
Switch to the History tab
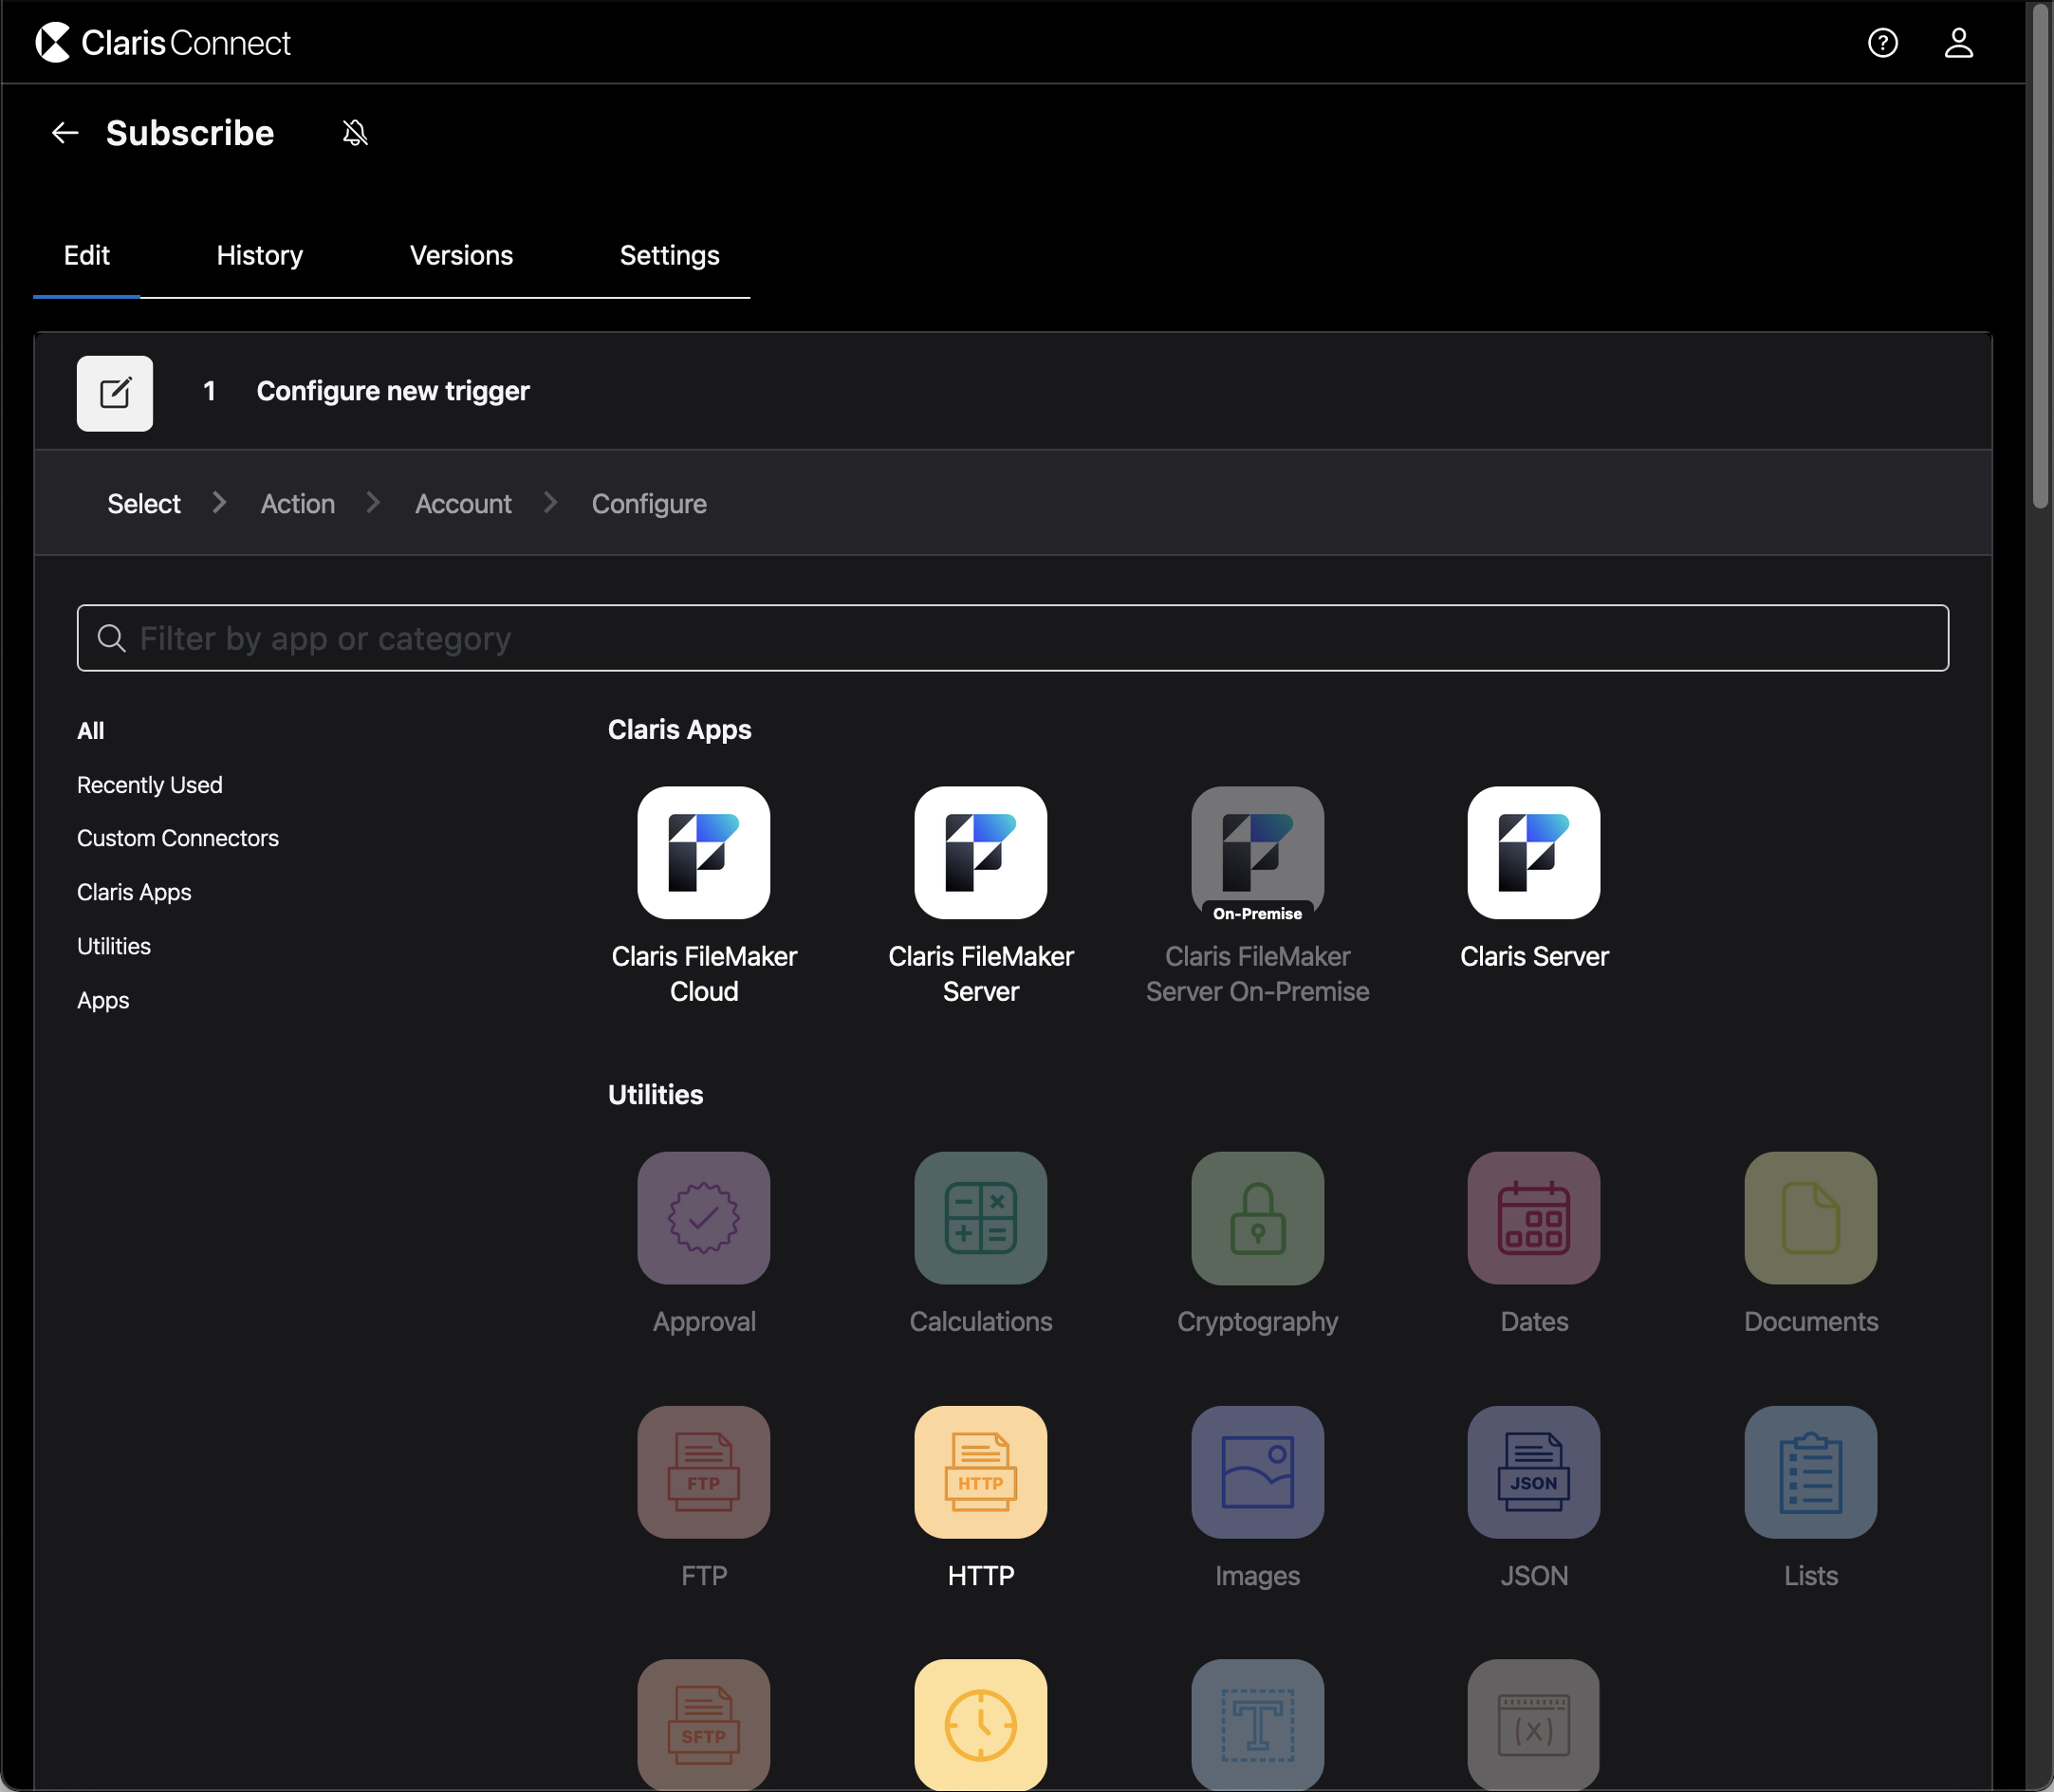(x=259, y=256)
